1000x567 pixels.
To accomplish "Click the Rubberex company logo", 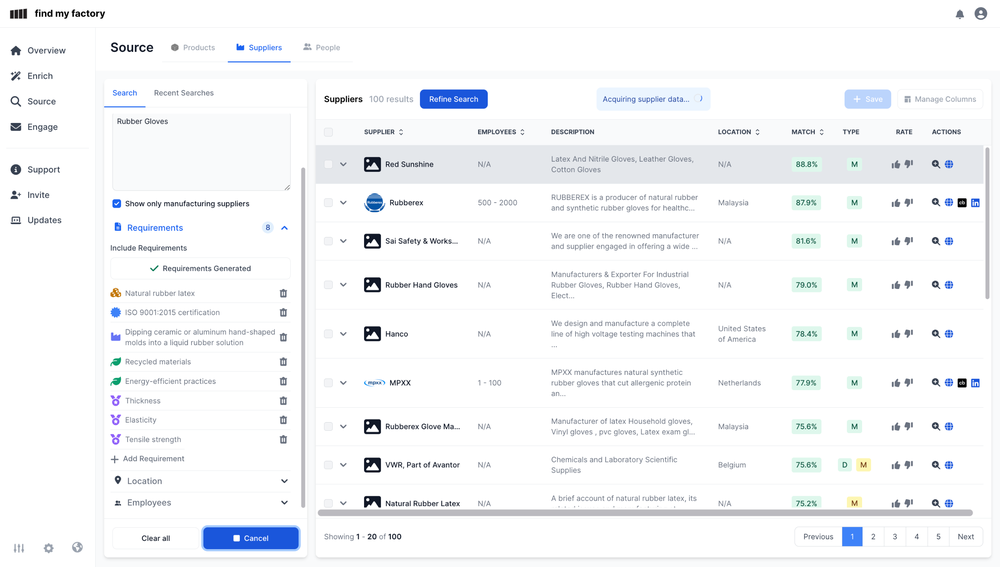I will pyautogui.click(x=374, y=203).
